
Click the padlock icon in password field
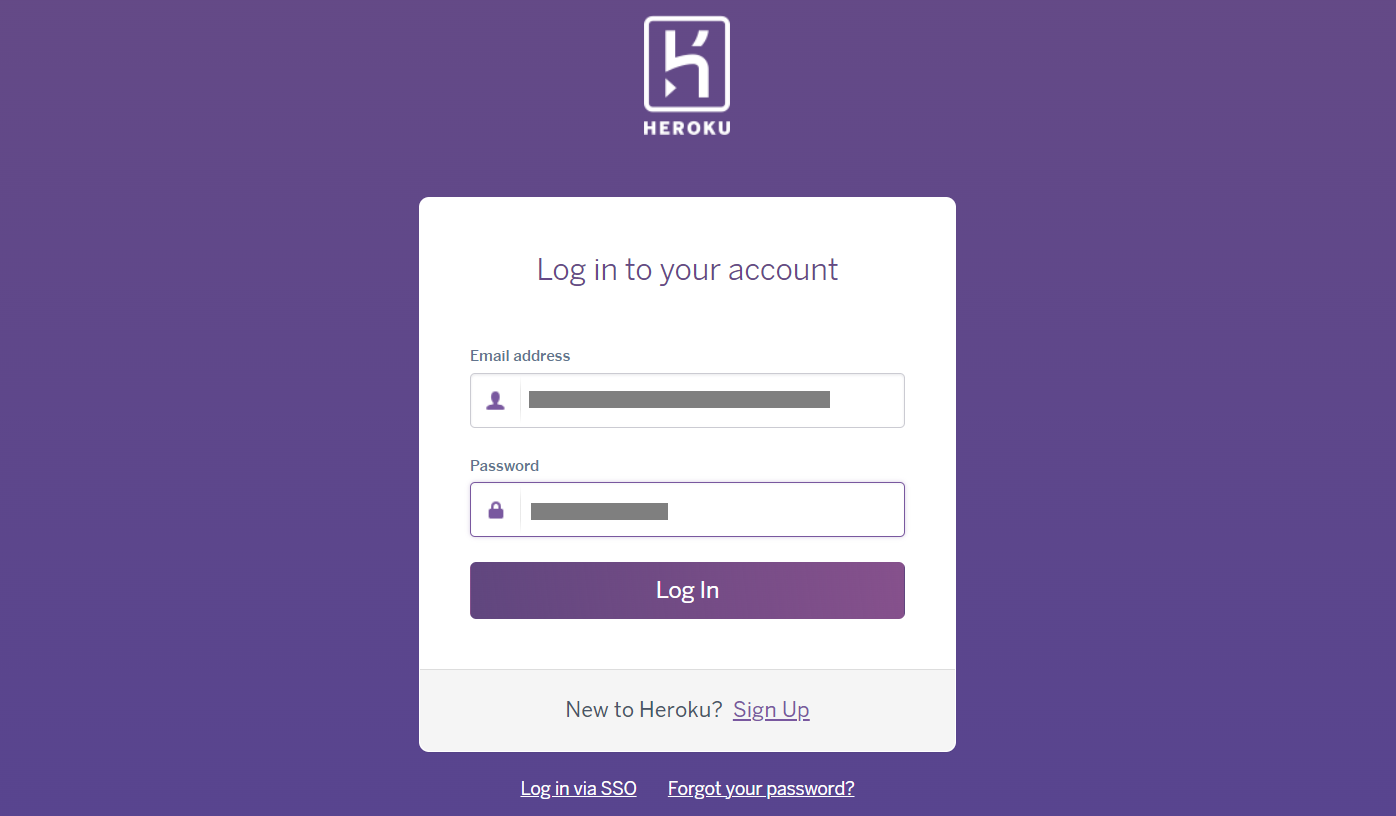click(495, 510)
